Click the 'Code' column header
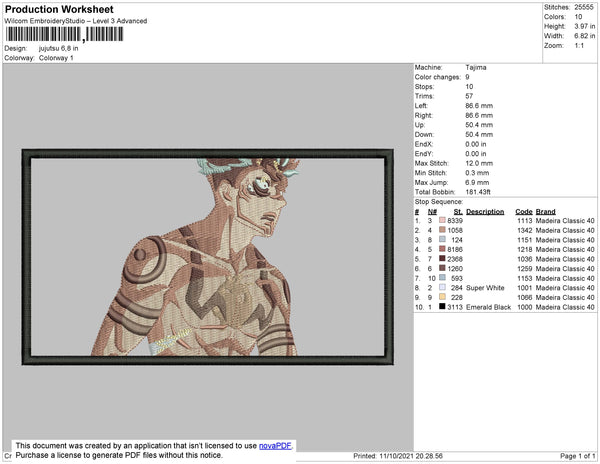The width and height of the screenshot is (600, 464). 524,212
